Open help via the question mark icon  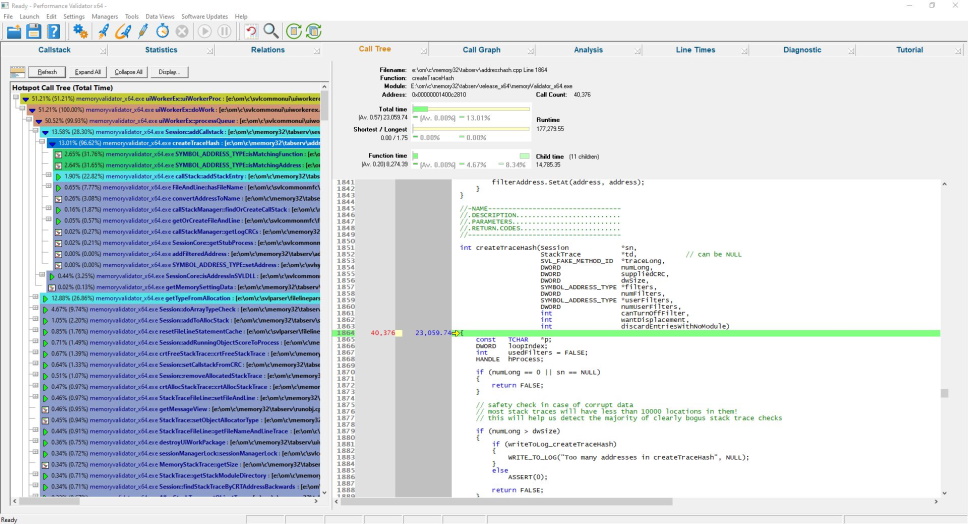[54, 31]
